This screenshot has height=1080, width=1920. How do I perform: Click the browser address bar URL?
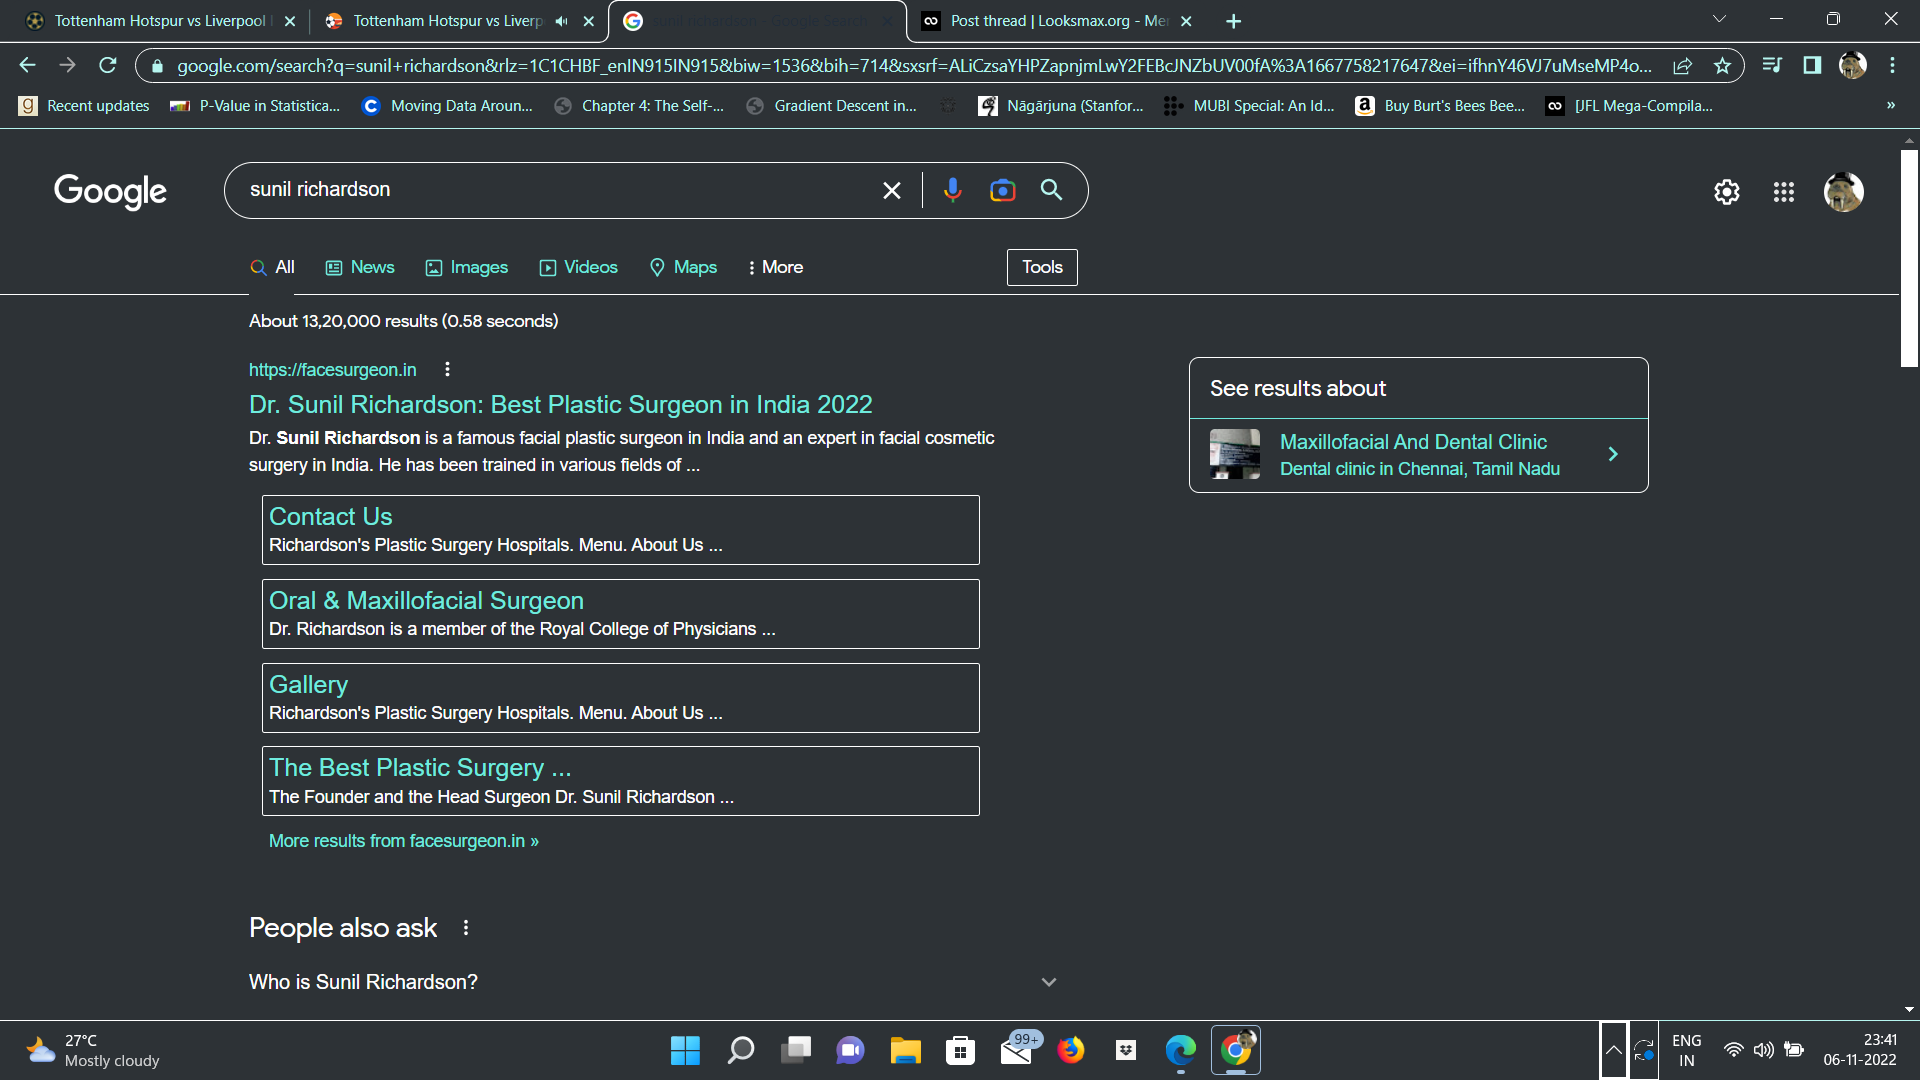coord(914,66)
